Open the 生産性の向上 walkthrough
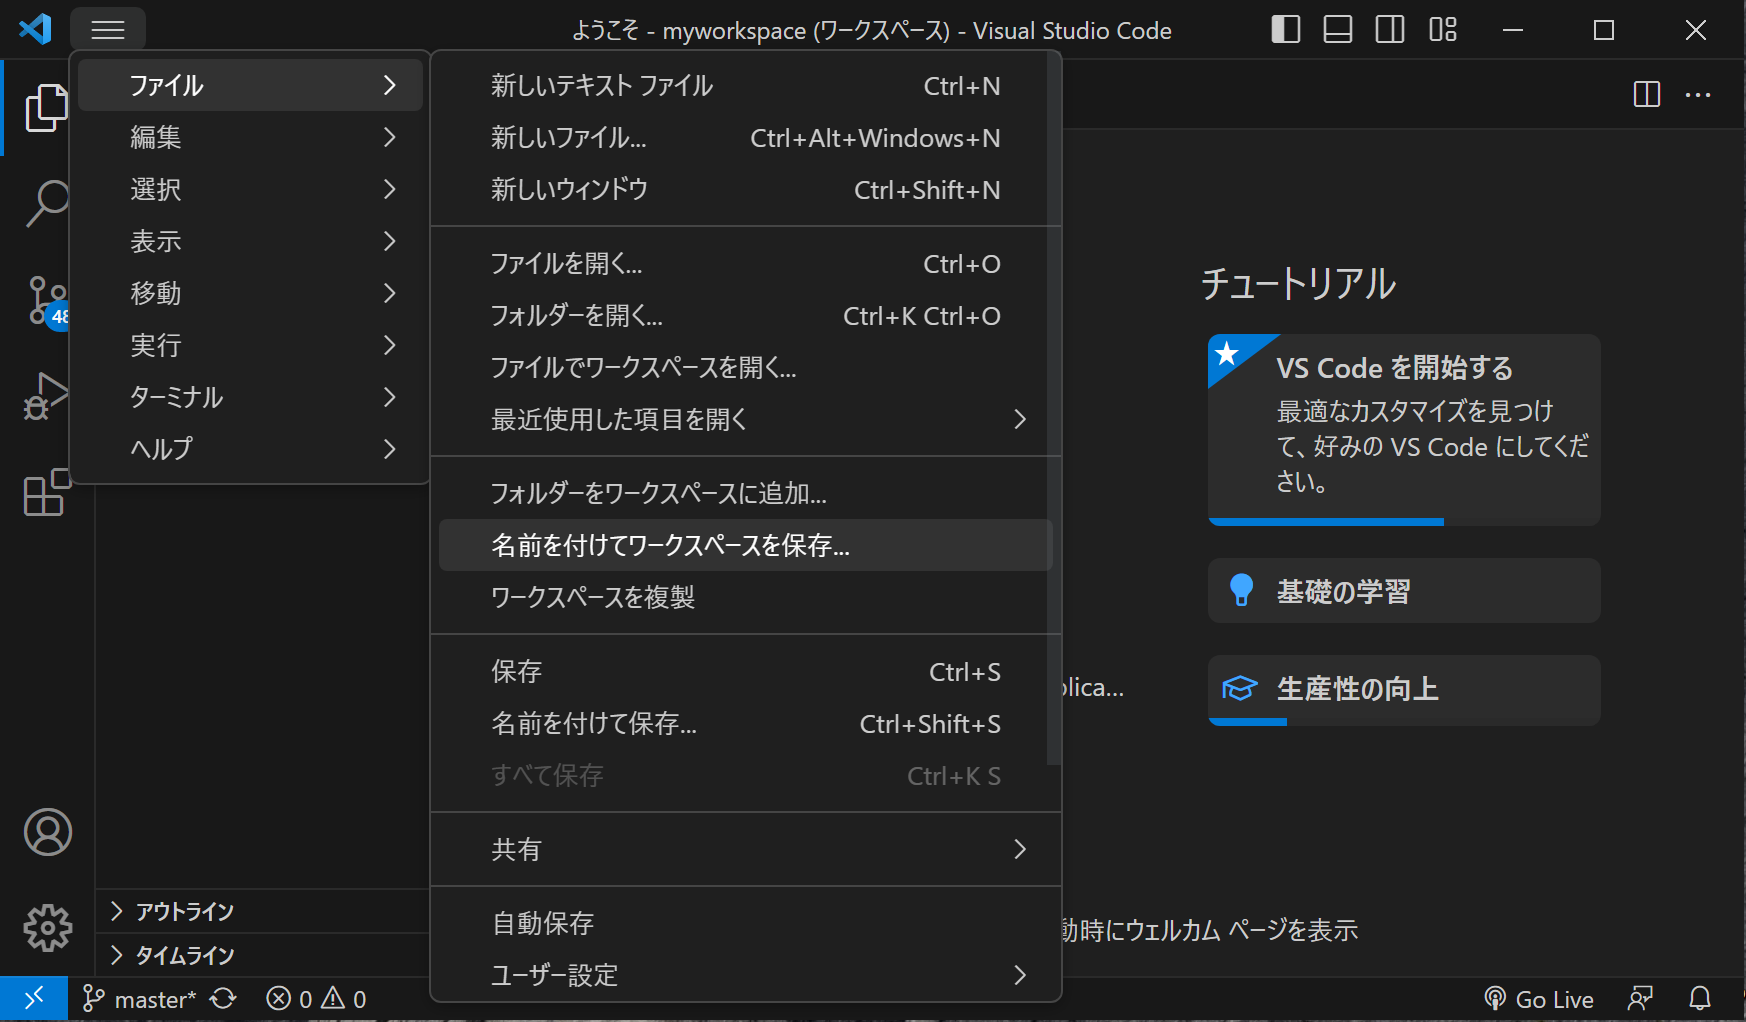The image size is (1746, 1022). click(1404, 690)
